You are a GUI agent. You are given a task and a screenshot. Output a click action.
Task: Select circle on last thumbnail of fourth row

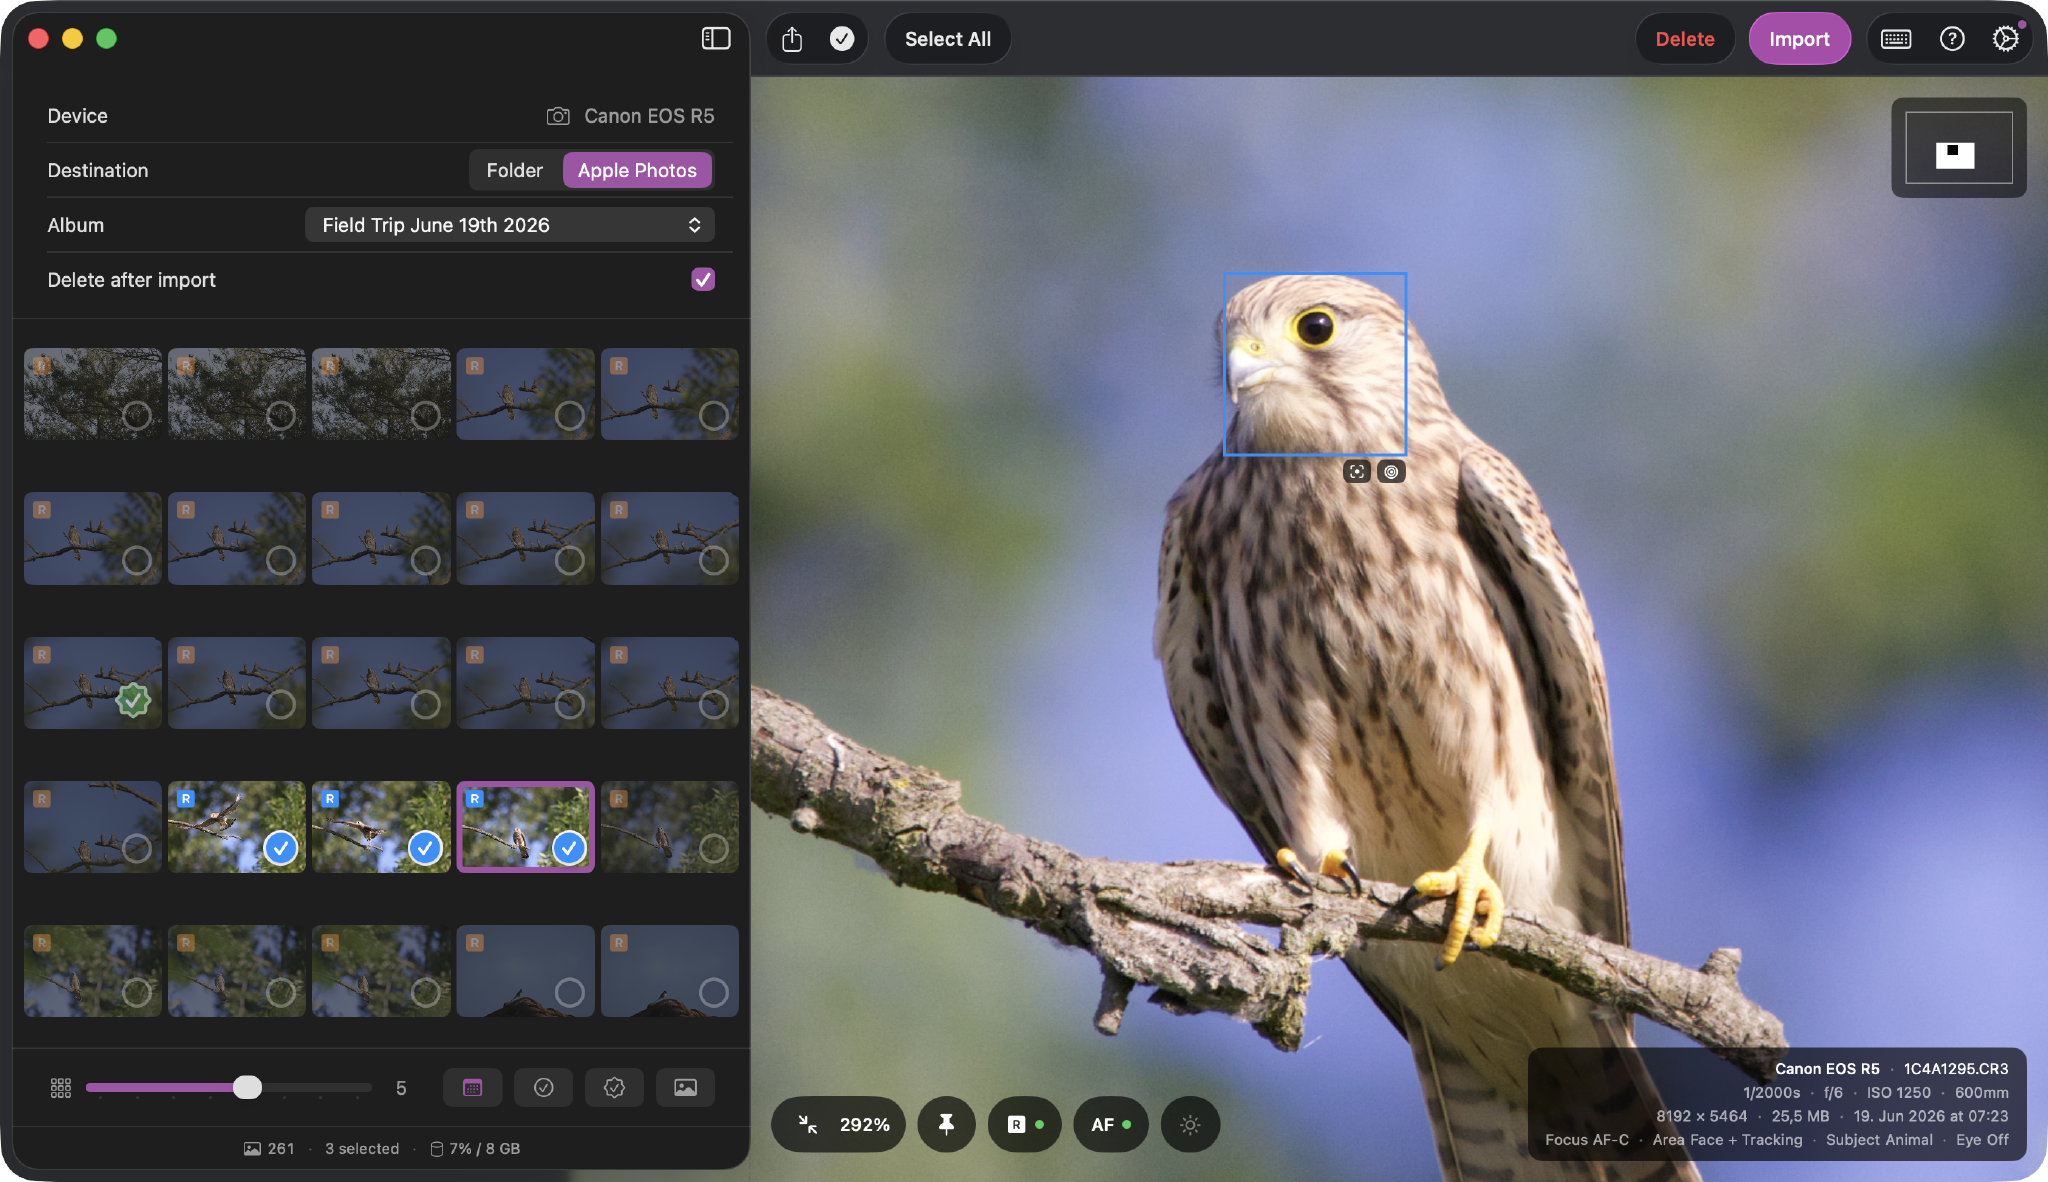tap(714, 849)
